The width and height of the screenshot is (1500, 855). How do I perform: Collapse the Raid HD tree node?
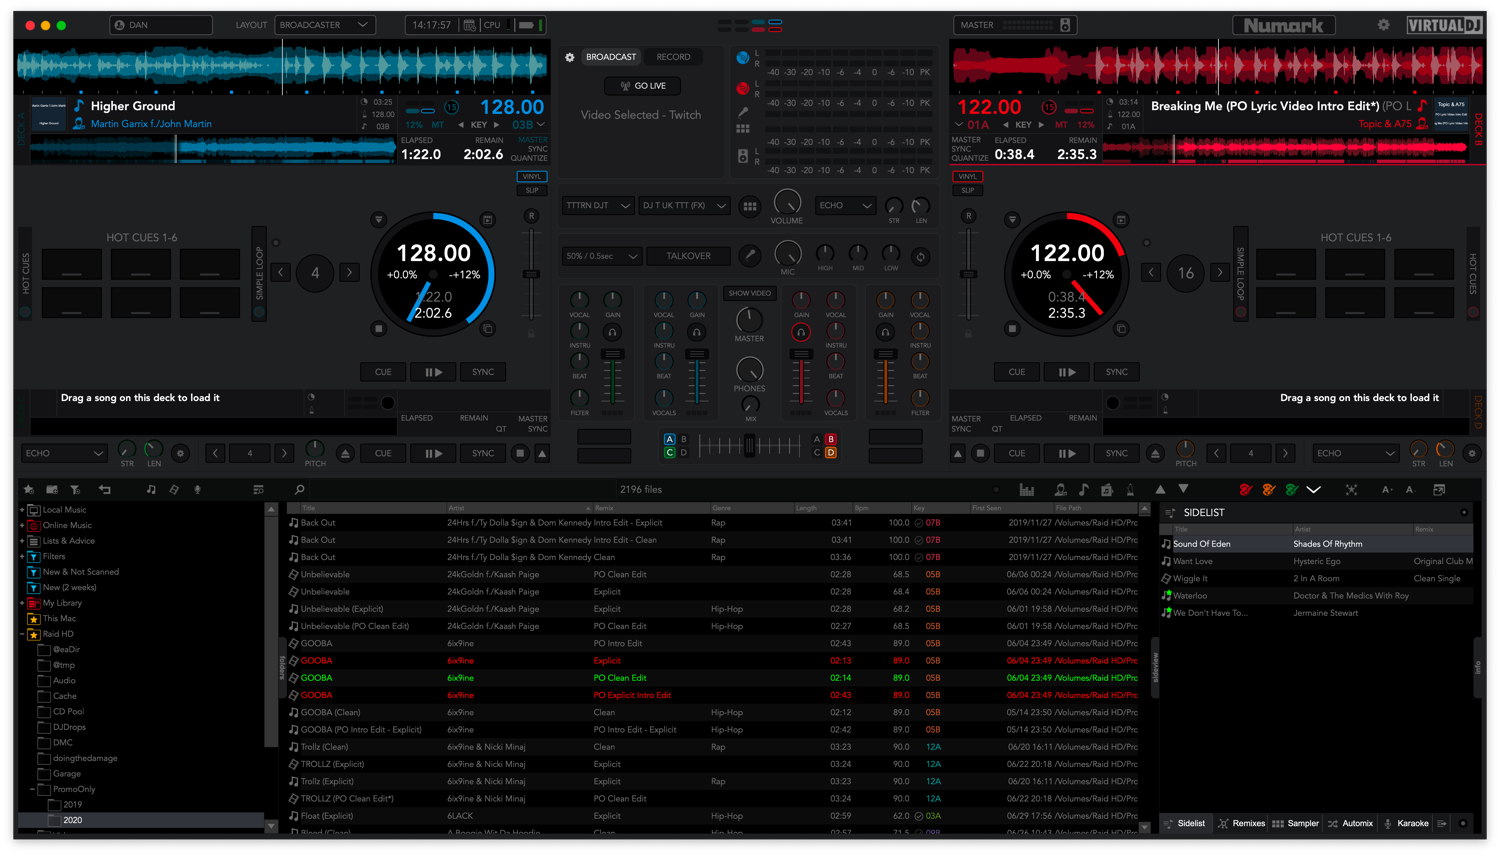22,634
